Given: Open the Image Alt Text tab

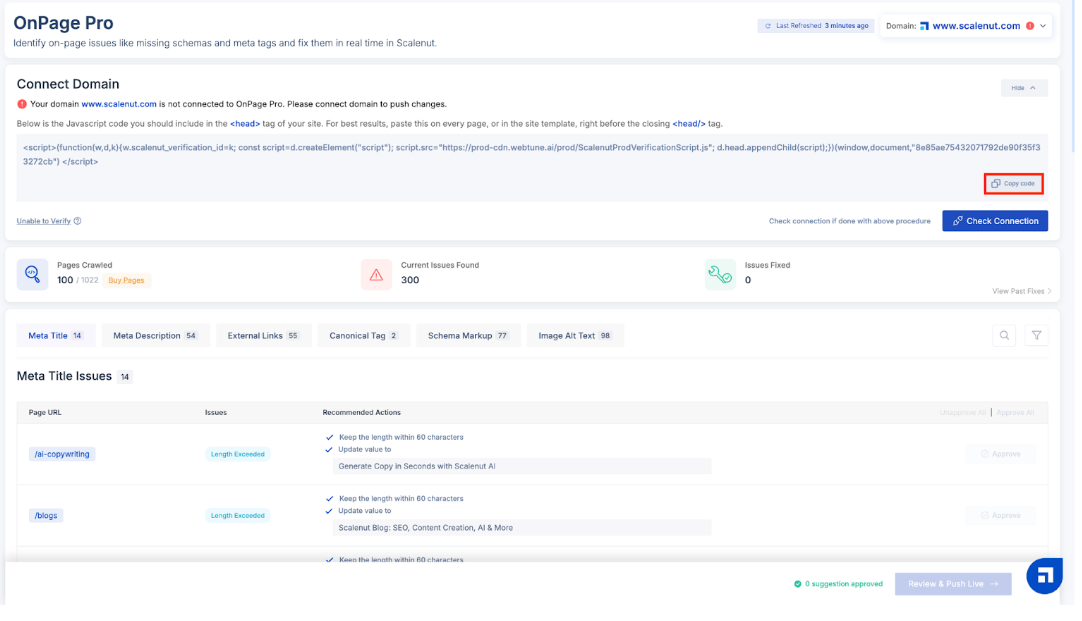Looking at the screenshot, I should (575, 336).
